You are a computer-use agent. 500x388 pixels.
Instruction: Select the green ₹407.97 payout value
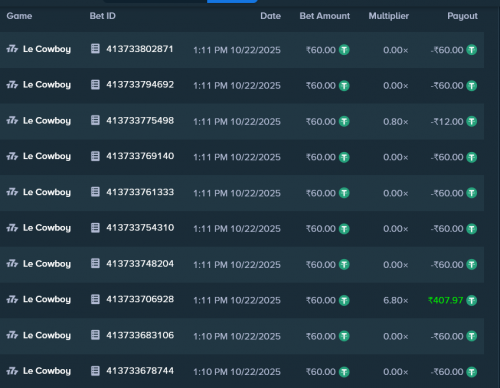(446, 300)
